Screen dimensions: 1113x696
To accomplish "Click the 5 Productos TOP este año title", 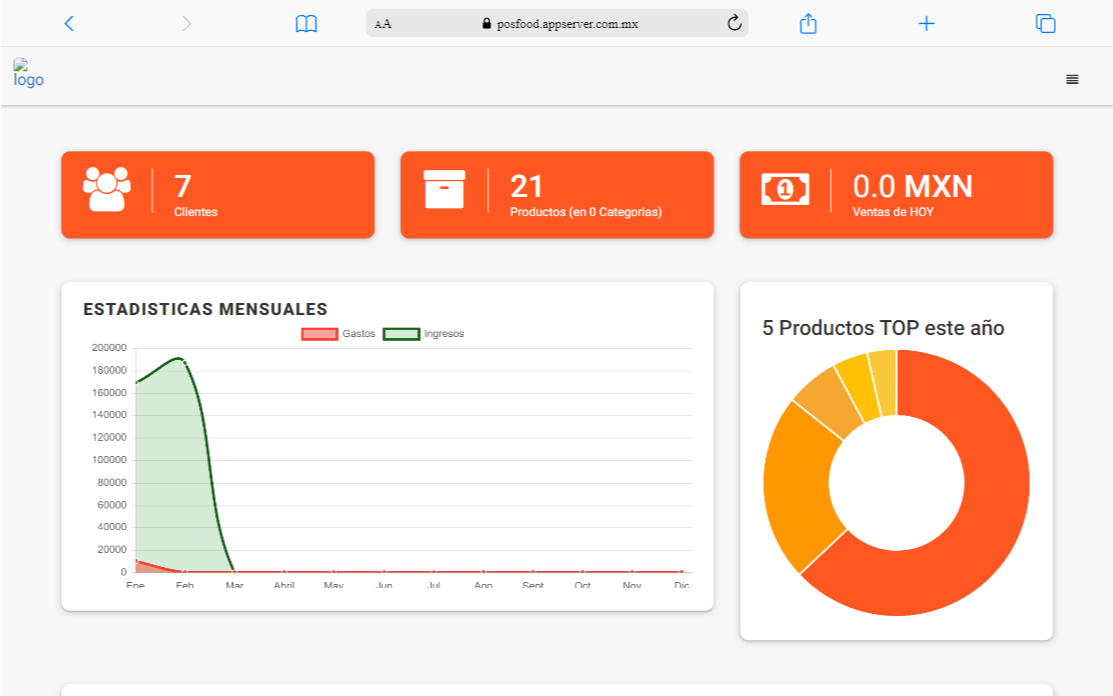I will (x=883, y=328).
